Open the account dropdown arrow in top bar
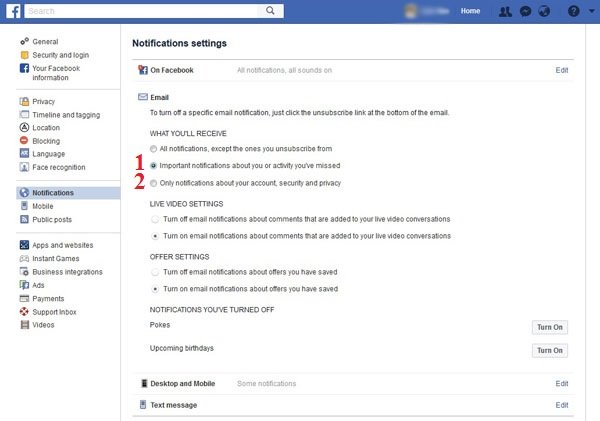The height and width of the screenshot is (421, 600). (592, 11)
